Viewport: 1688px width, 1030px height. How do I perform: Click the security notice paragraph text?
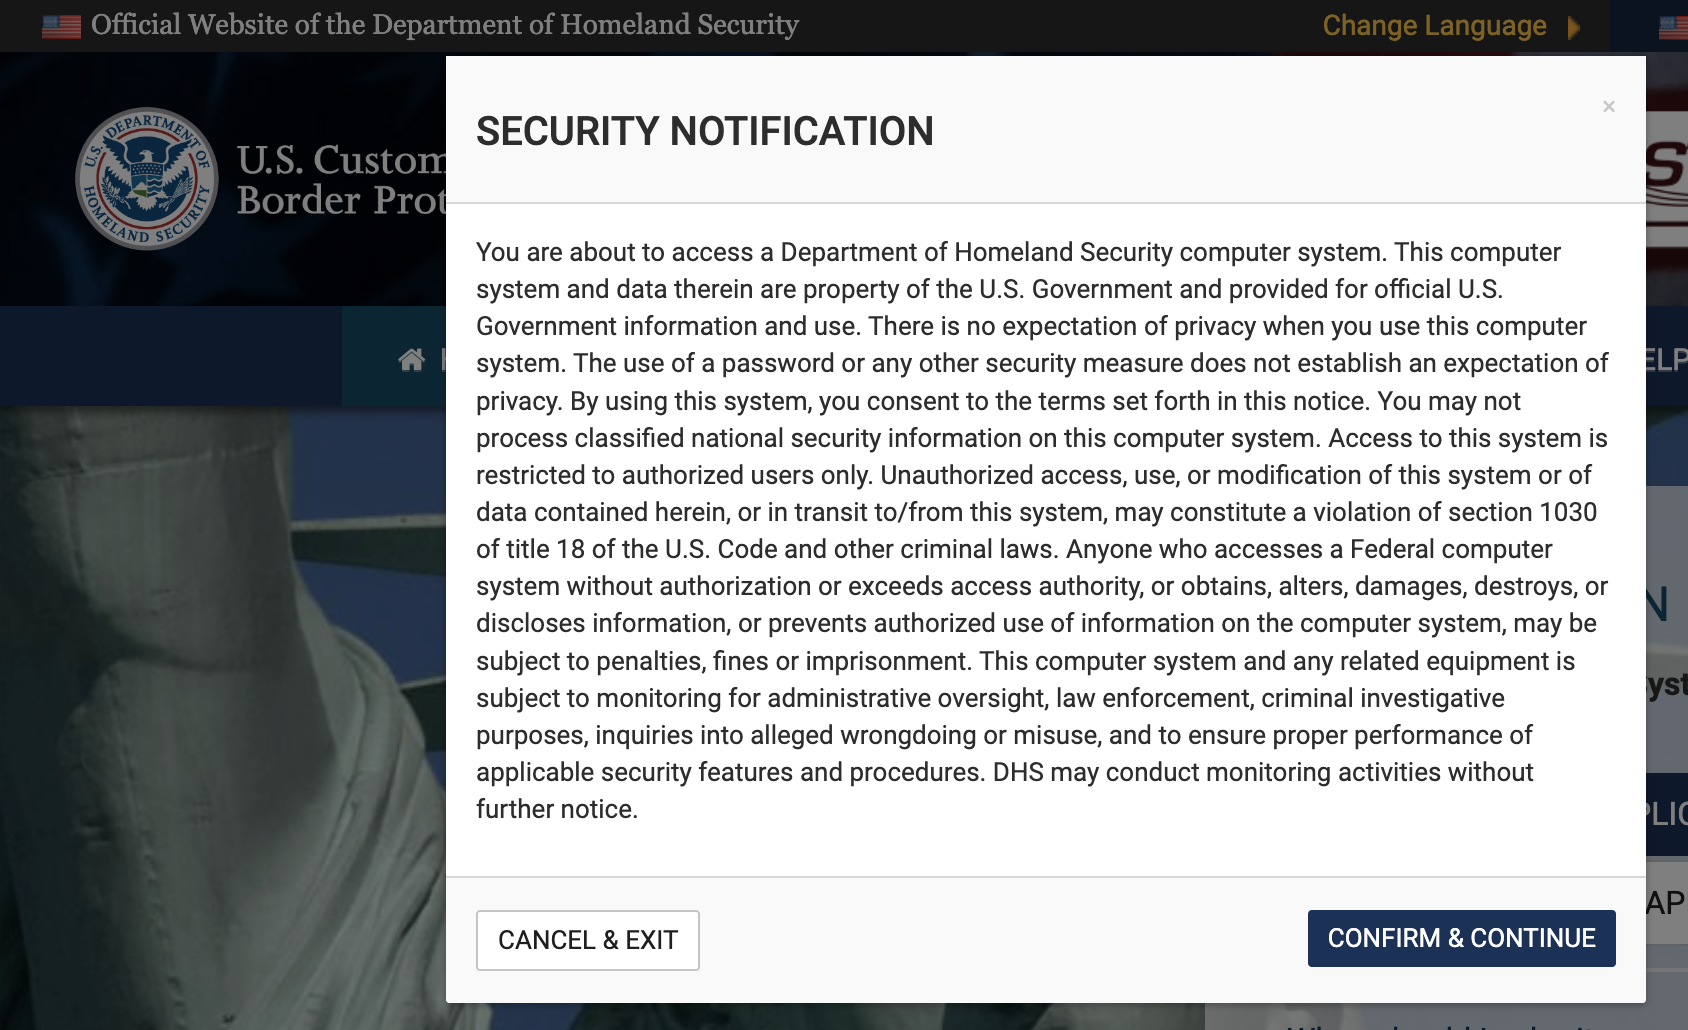coord(1042,530)
